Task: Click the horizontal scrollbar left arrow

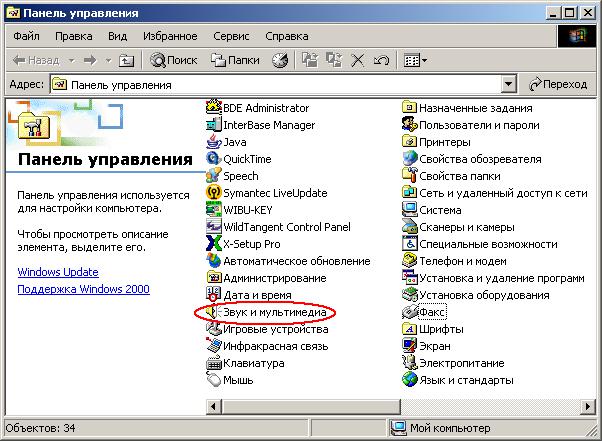Action: click(x=213, y=406)
